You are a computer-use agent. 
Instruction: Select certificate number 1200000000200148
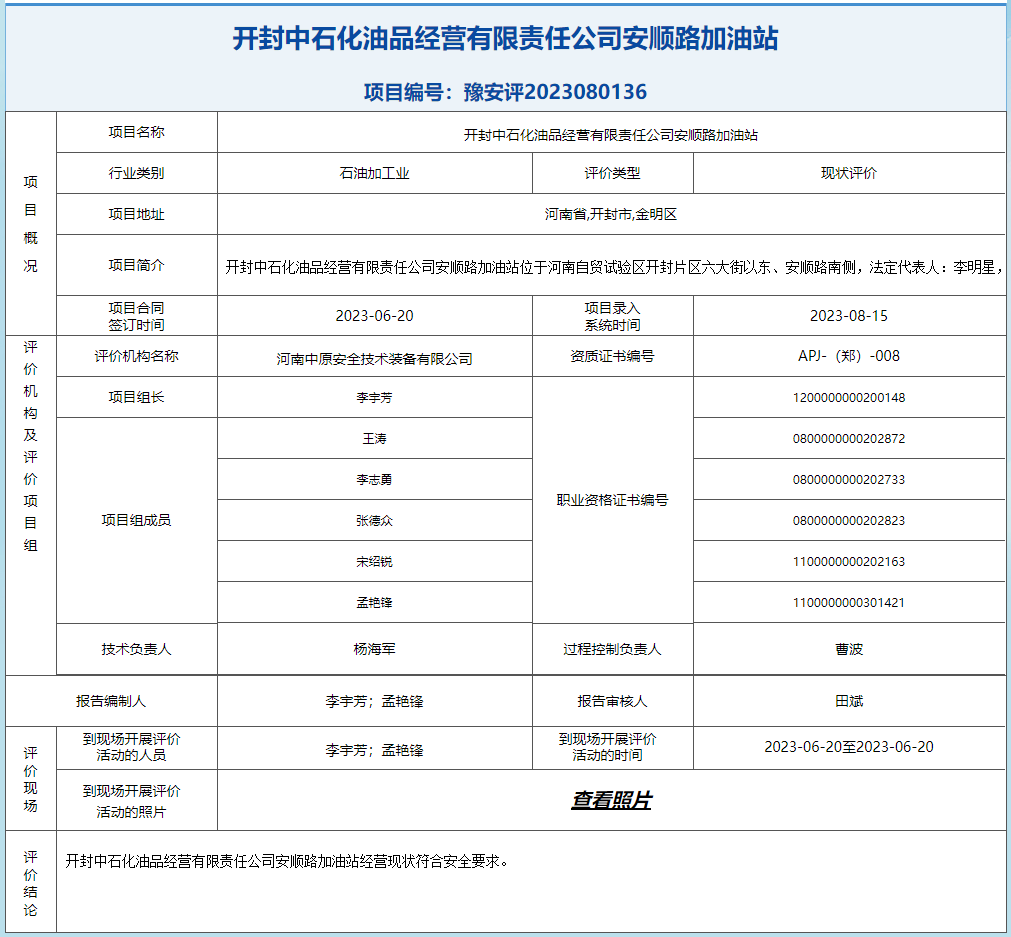[849, 398]
